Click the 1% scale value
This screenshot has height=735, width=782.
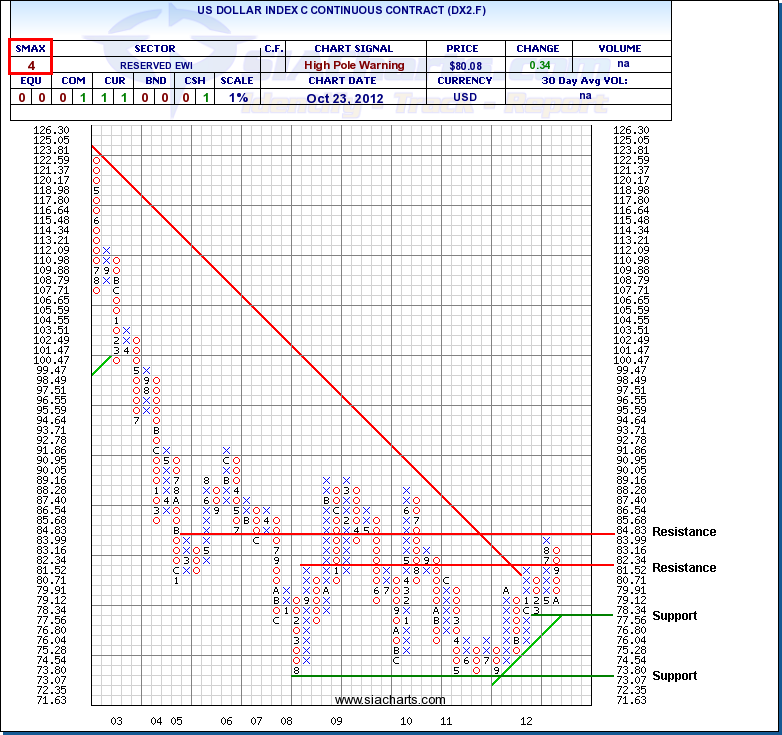(237, 98)
